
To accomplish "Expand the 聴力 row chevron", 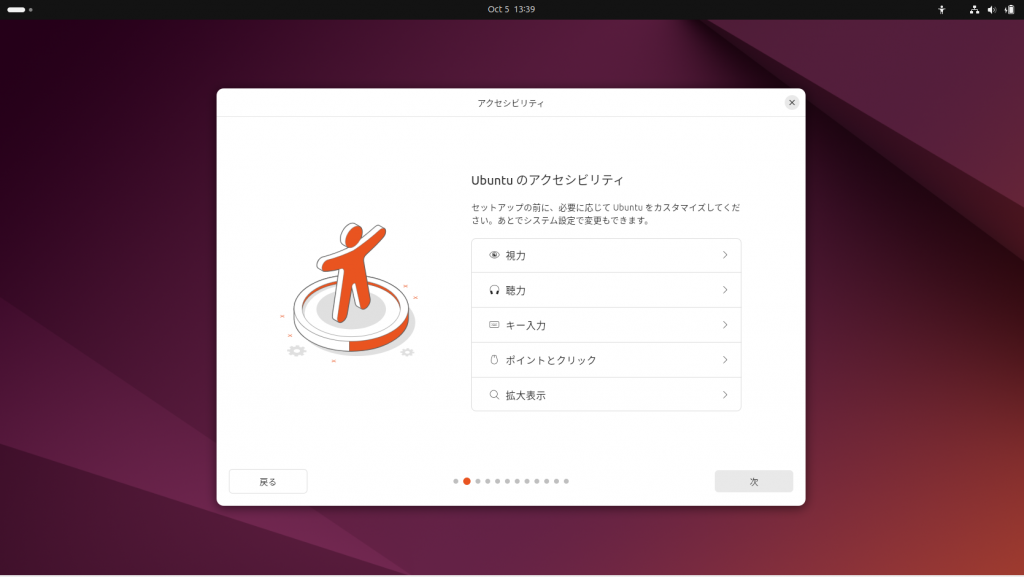I will 724,290.
